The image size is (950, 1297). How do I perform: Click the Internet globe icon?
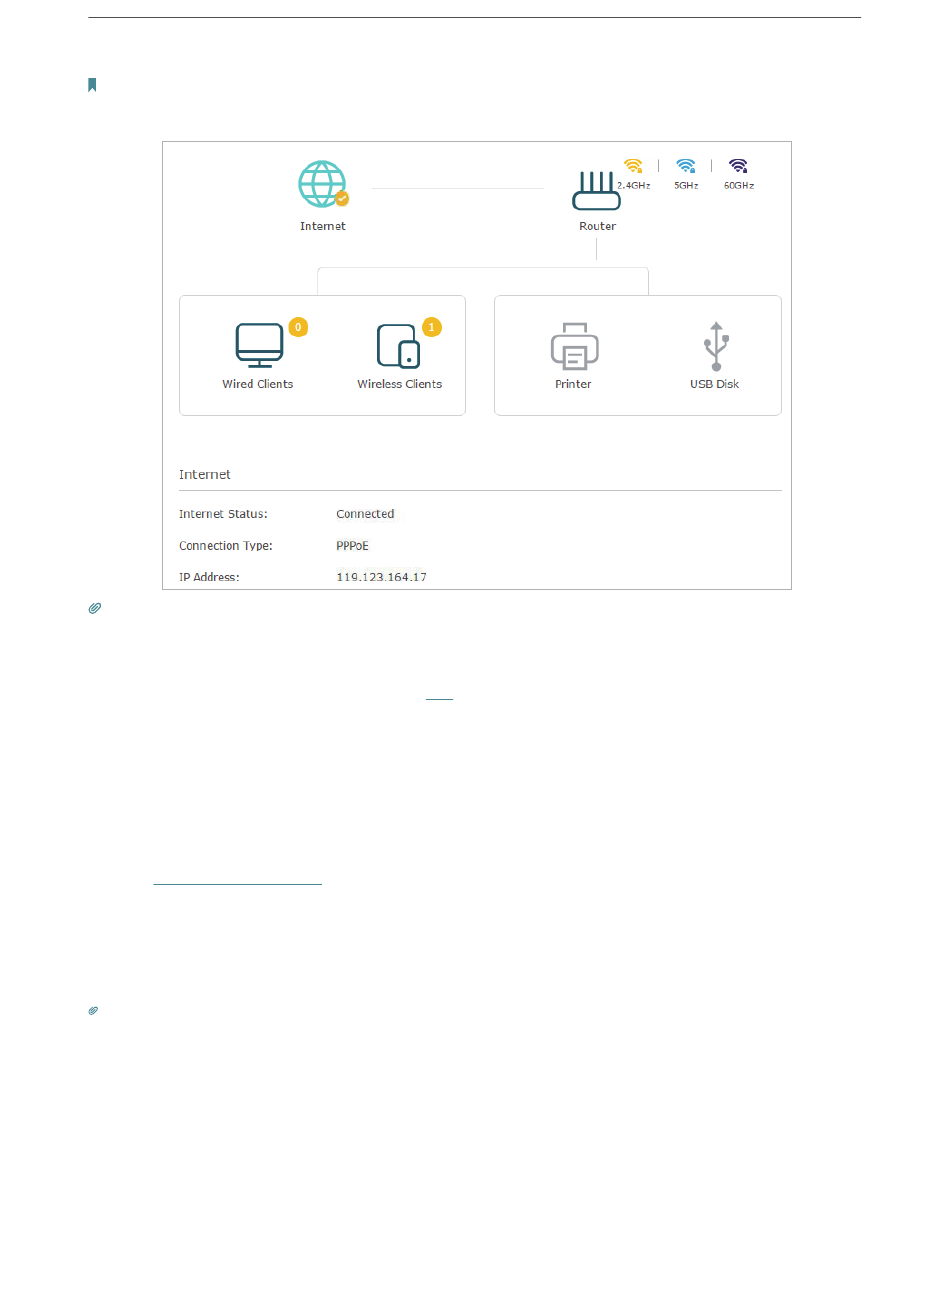[x=321, y=184]
